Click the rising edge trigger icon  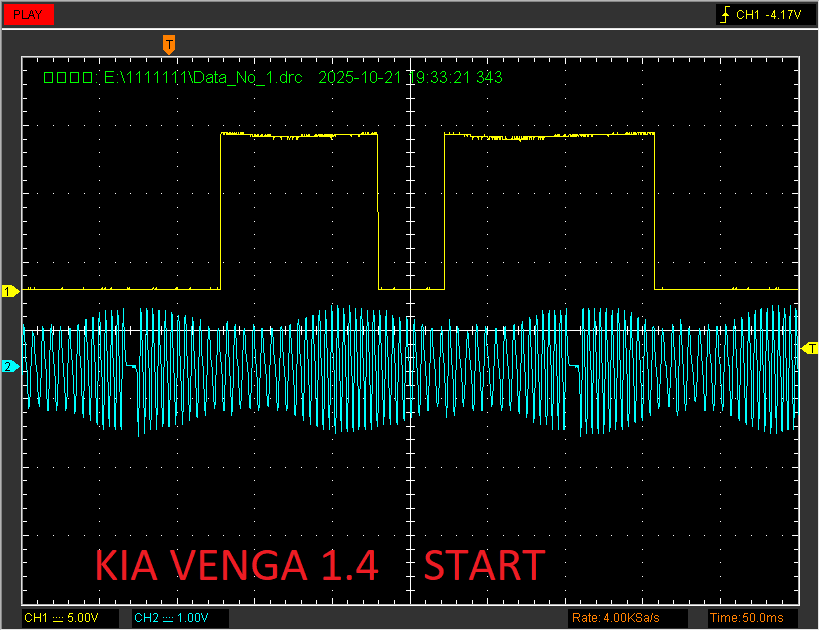click(725, 15)
